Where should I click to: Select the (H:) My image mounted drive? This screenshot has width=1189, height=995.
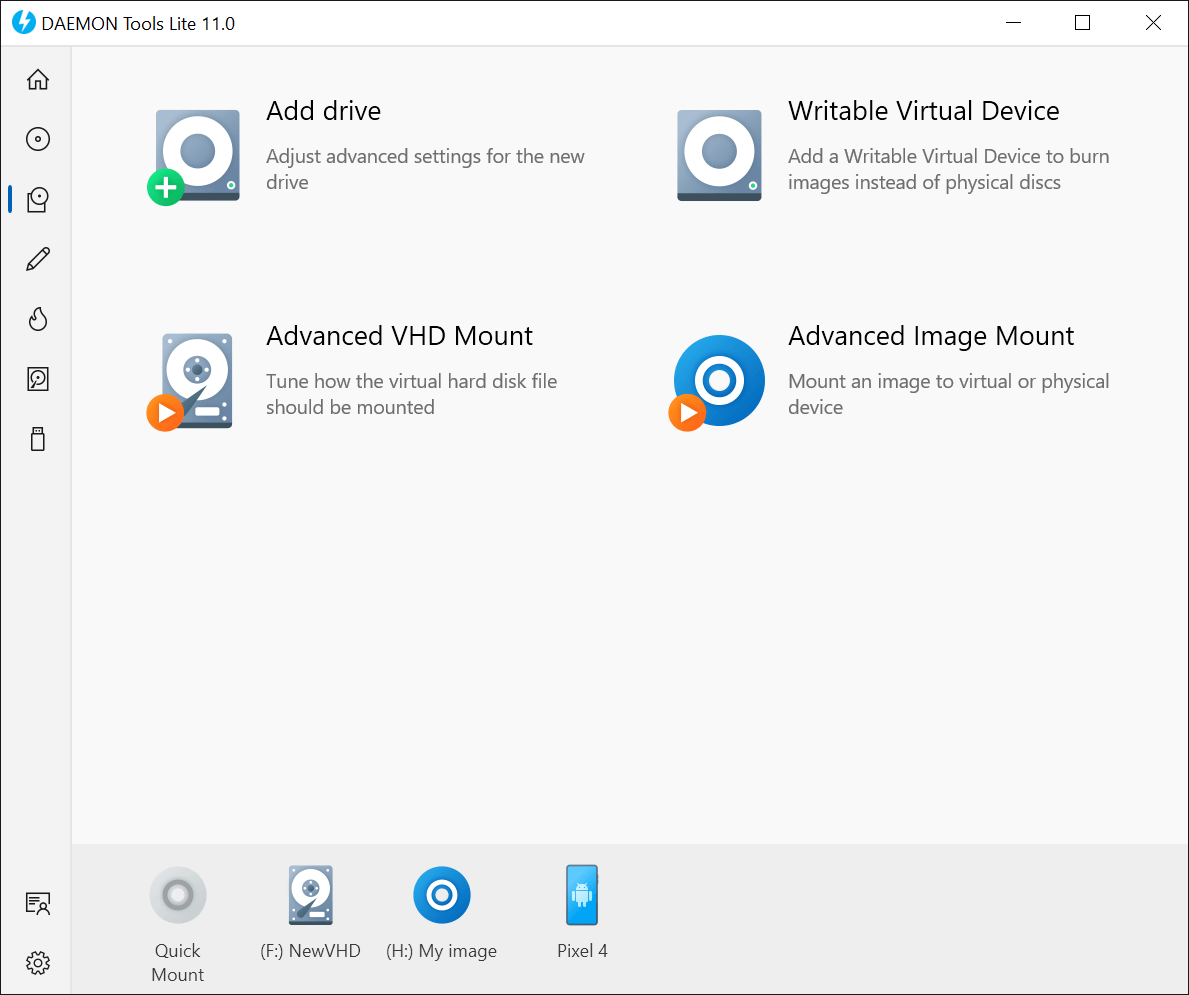coord(442,894)
